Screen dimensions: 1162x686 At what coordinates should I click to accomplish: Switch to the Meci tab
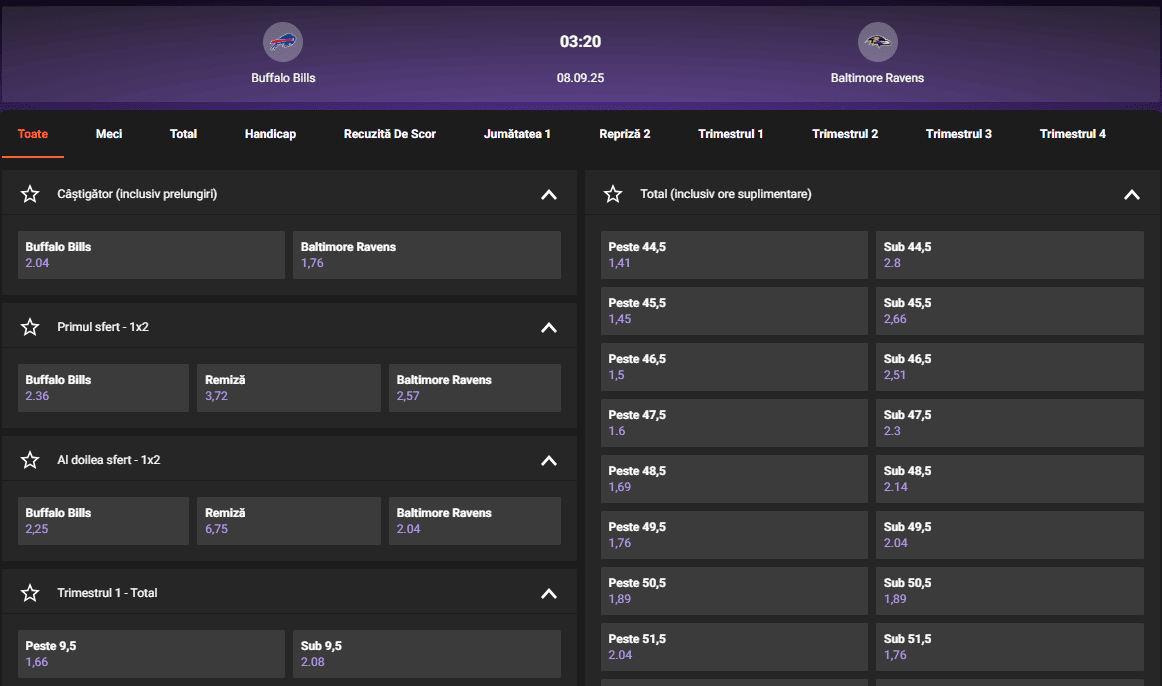tap(109, 134)
